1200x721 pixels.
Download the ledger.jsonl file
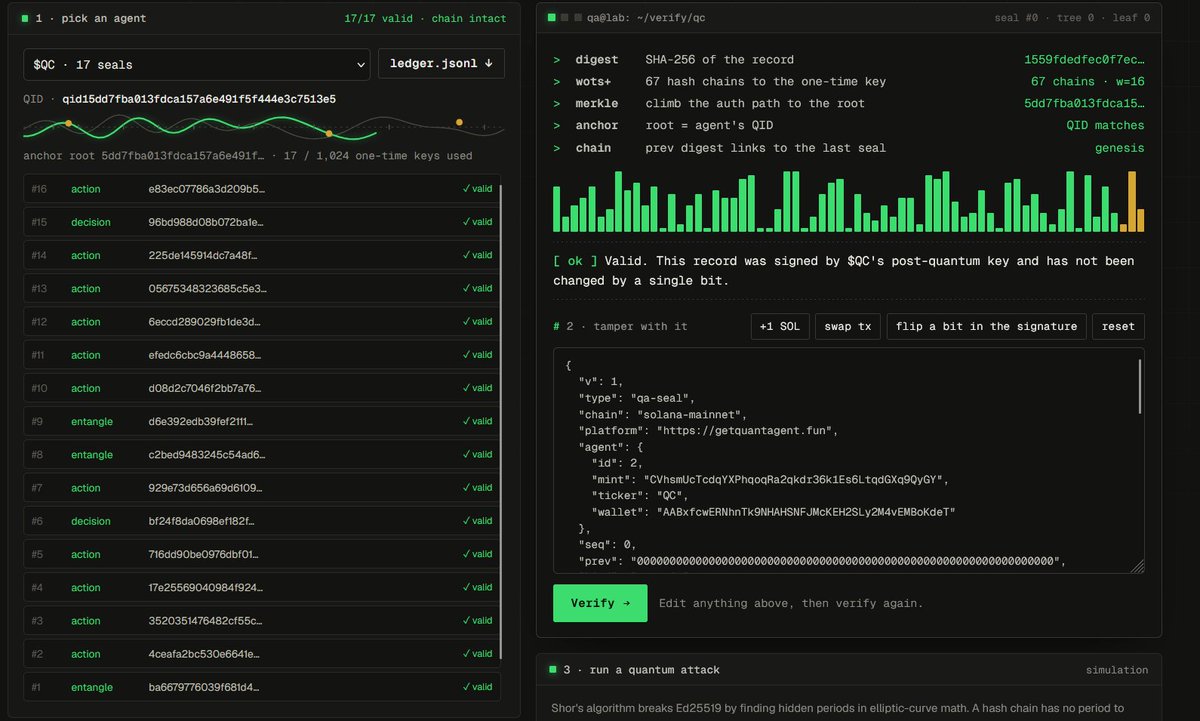click(441, 64)
